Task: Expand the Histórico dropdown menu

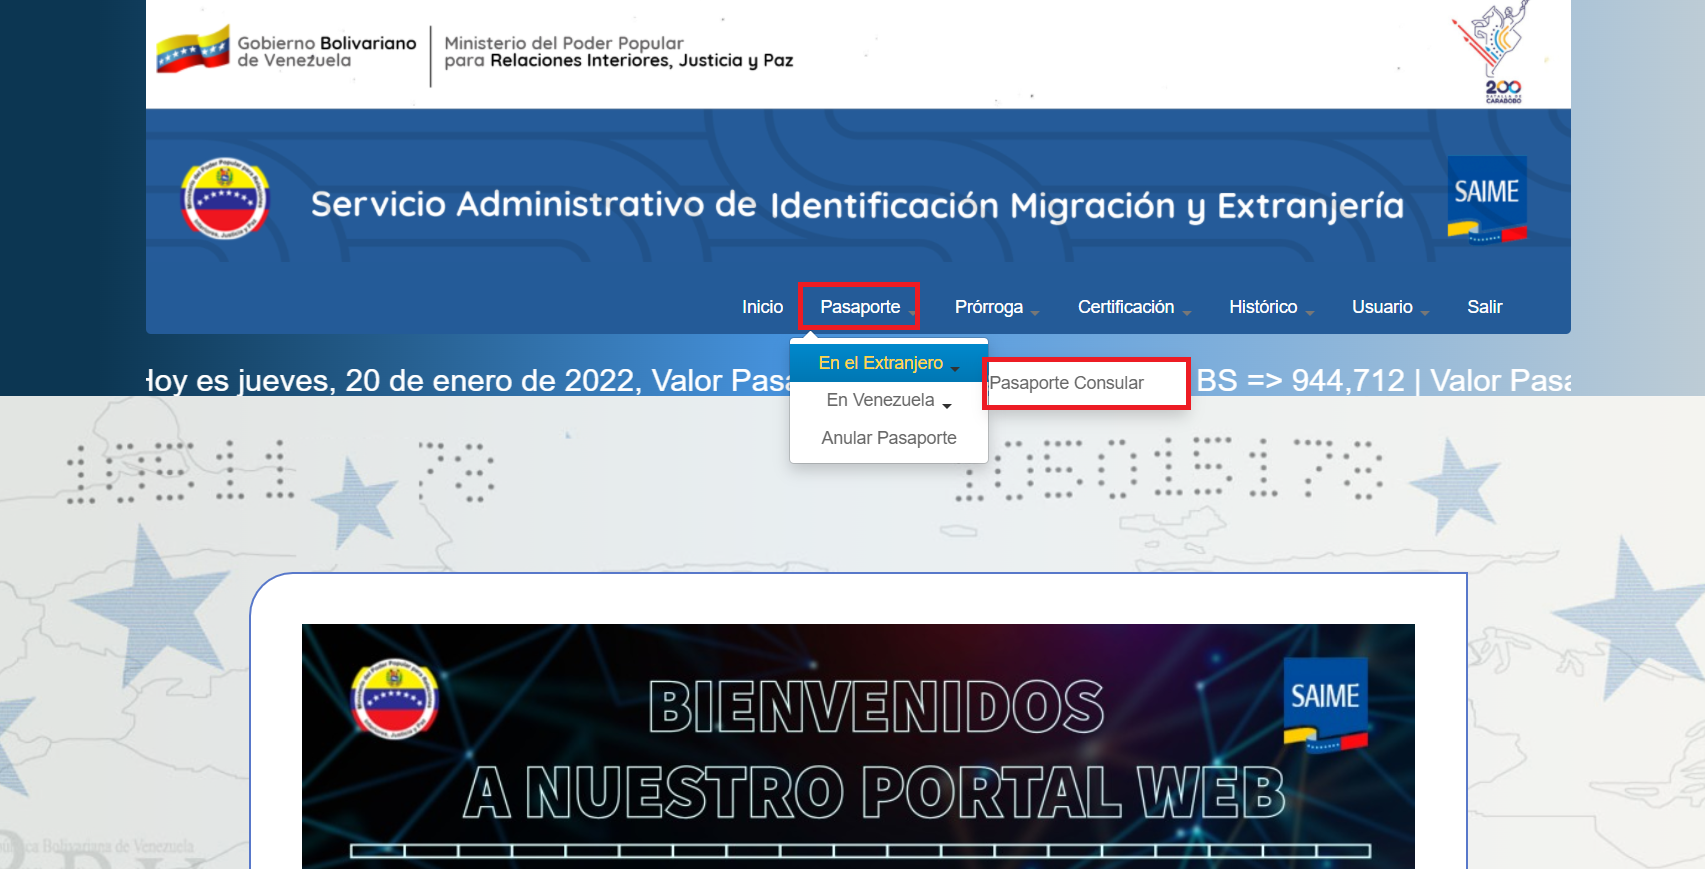Action: (x=1271, y=307)
